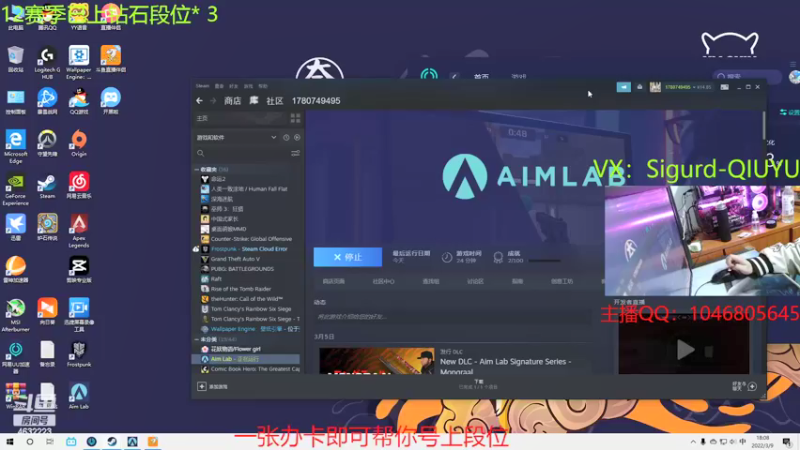Open the 创意工坊 workshop link
The width and height of the screenshot is (800, 450).
point(562,281)
